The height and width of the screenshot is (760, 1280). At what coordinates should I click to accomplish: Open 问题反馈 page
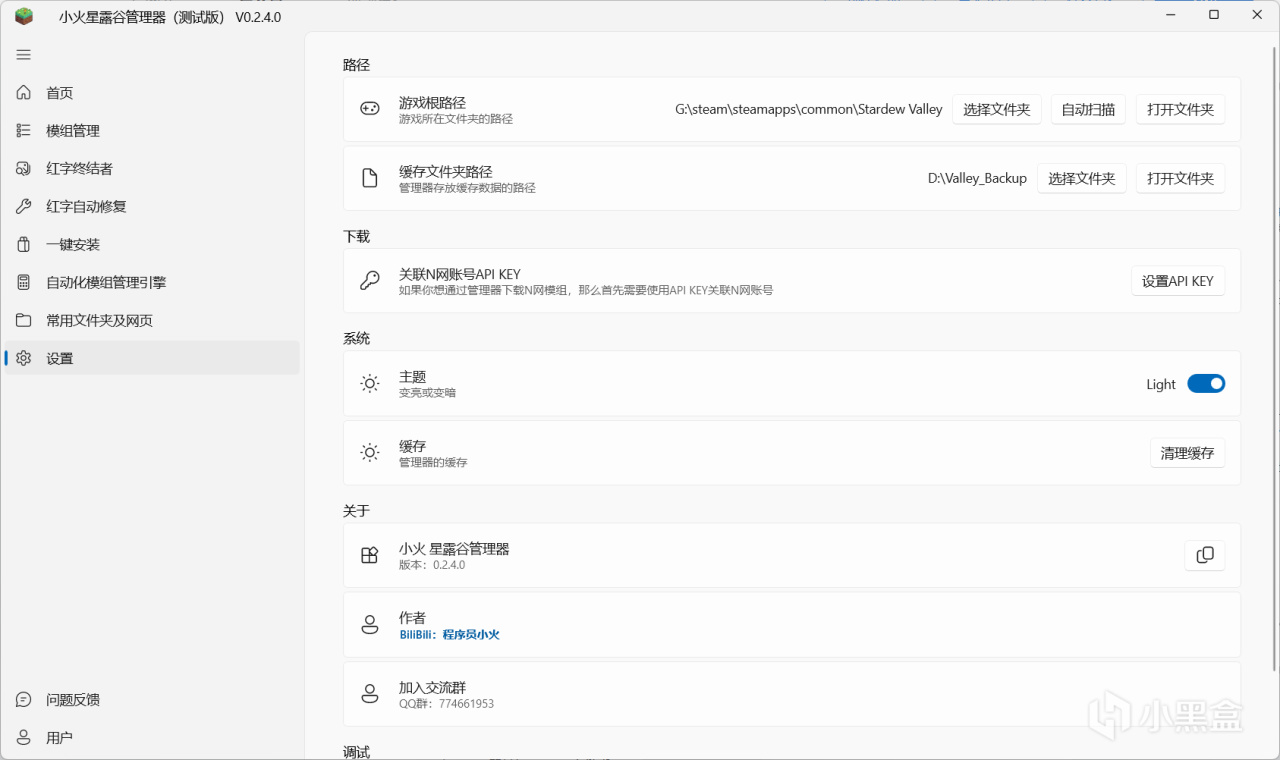[151, 700]
